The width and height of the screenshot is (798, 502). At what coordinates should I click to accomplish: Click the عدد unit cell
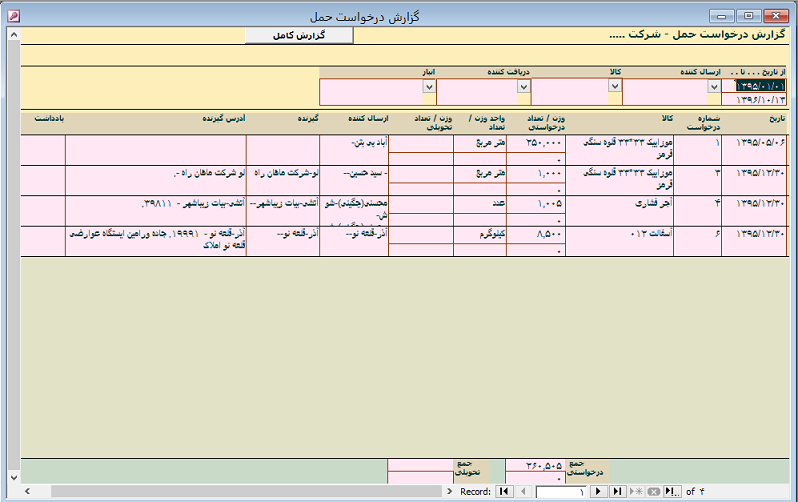coord(480,205)
